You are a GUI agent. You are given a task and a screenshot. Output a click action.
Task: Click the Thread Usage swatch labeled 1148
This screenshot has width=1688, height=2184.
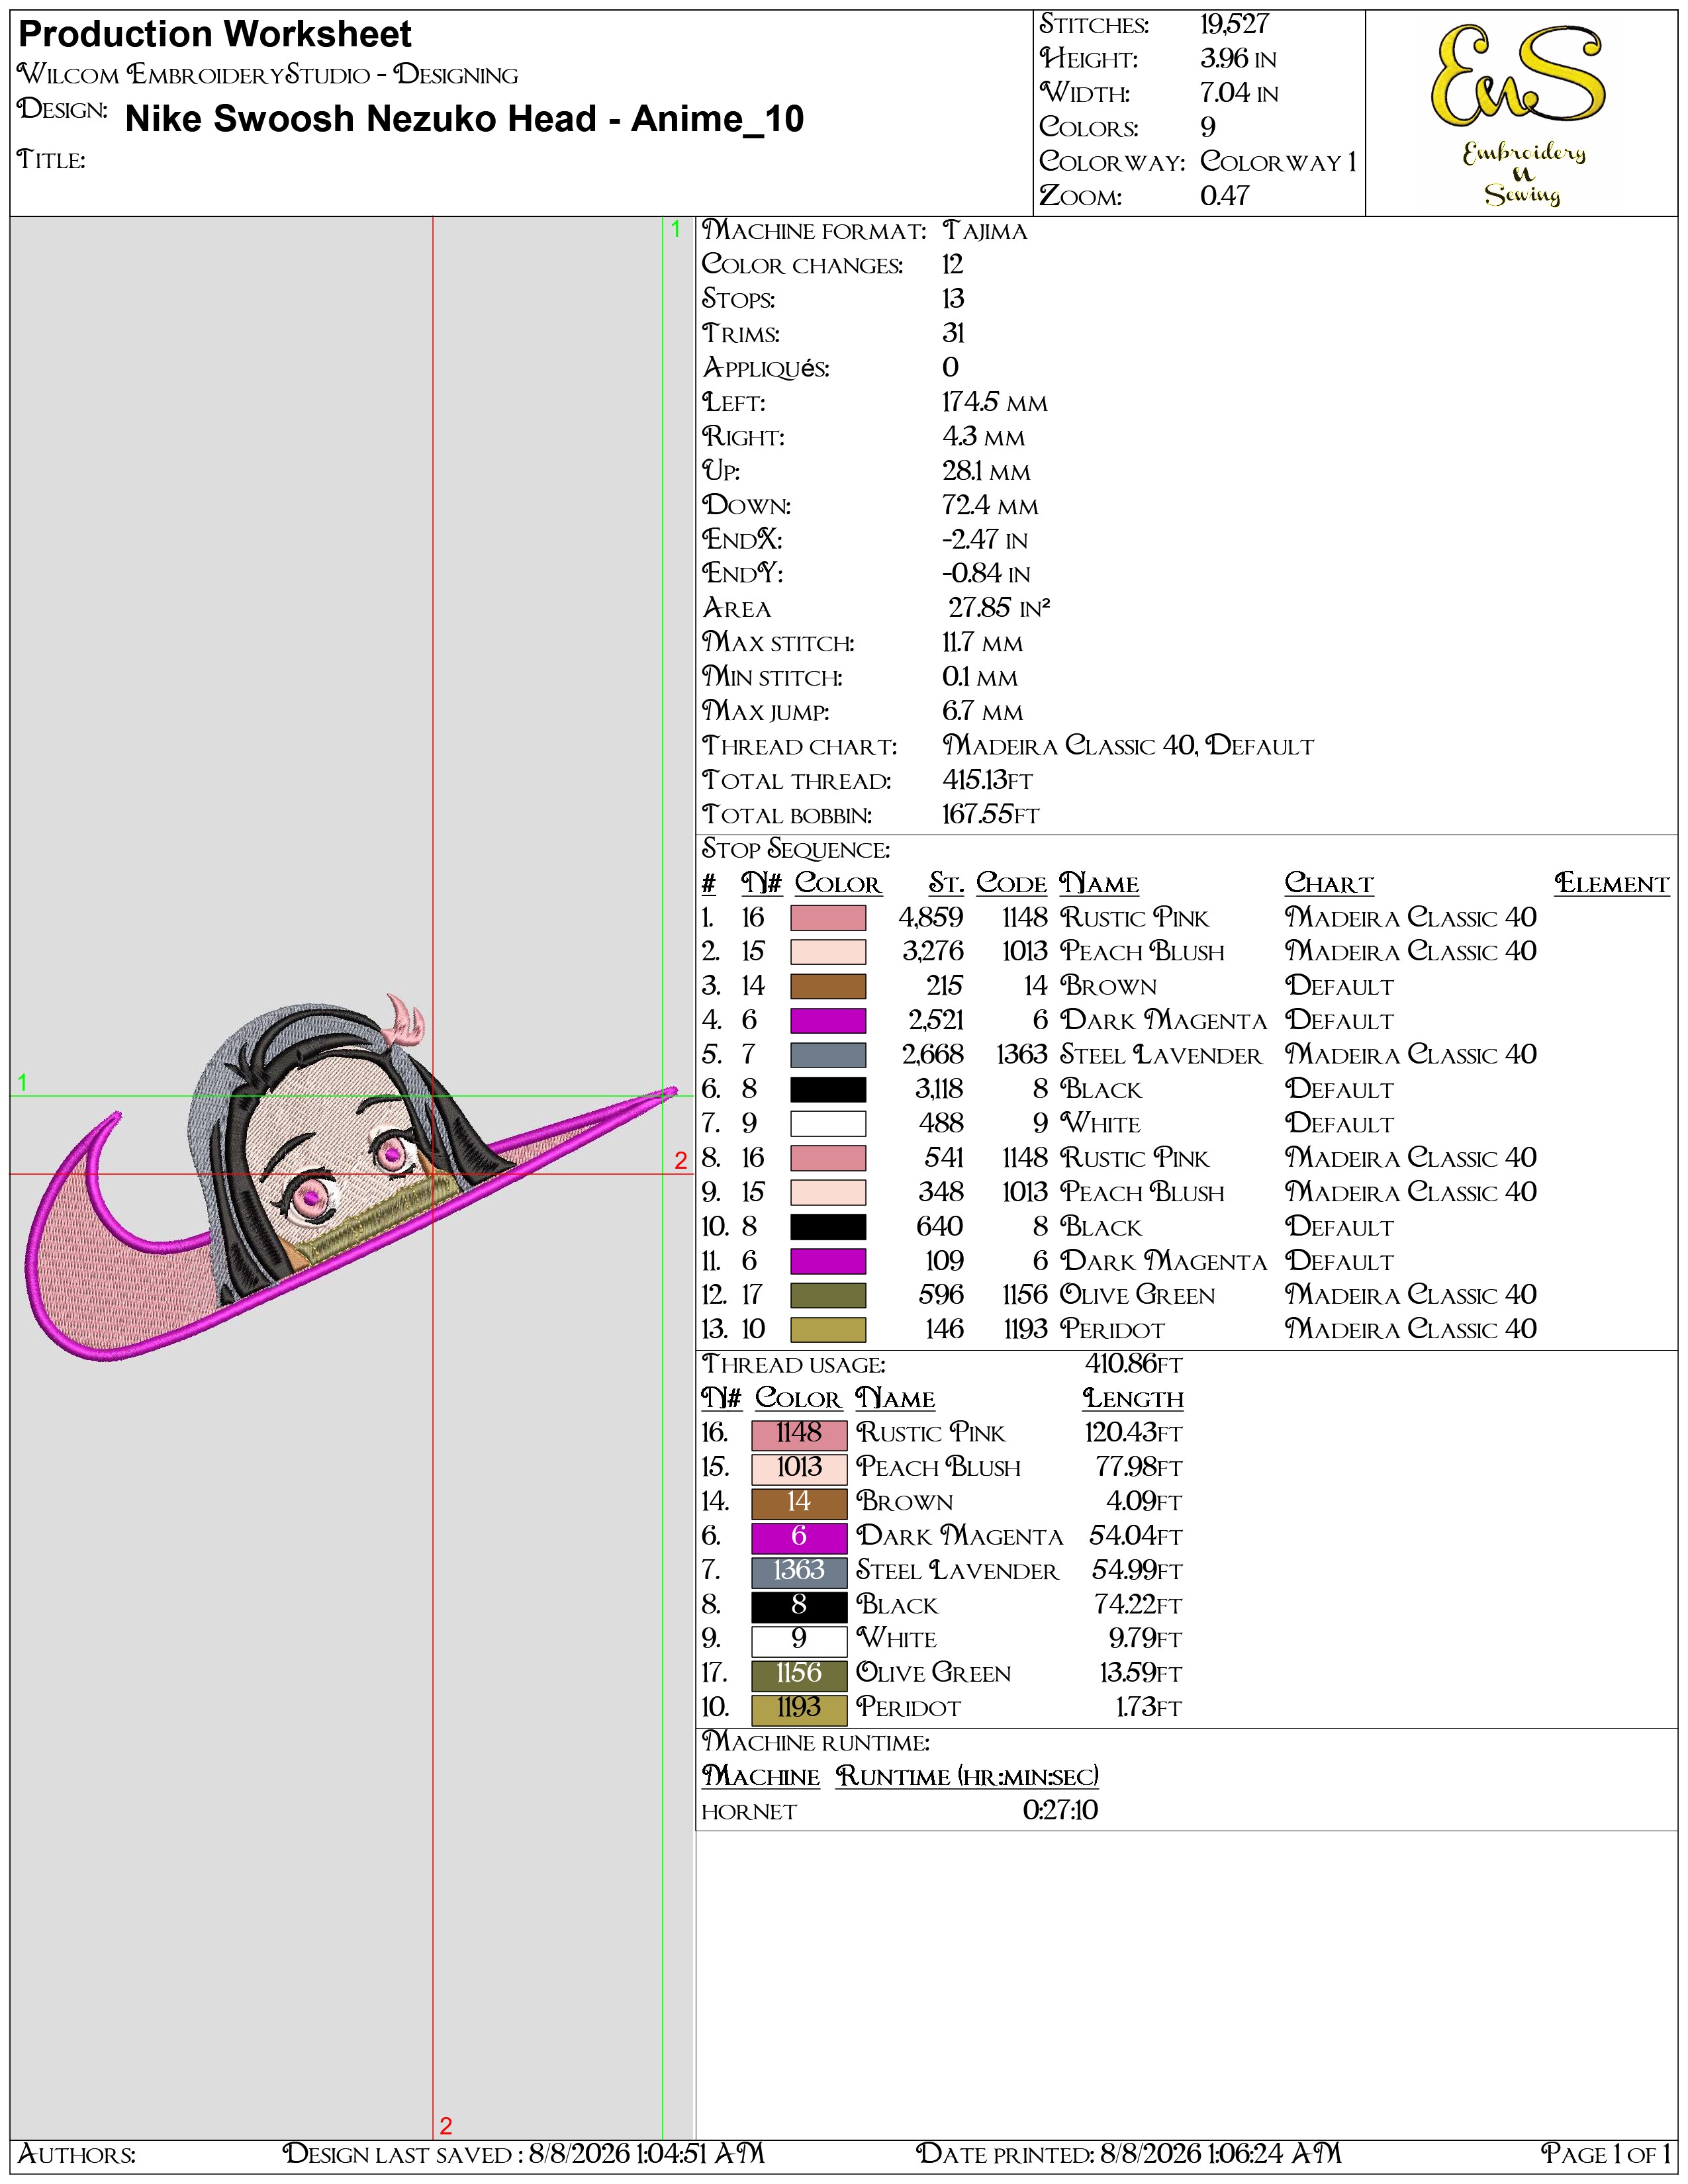(799, 1434)
